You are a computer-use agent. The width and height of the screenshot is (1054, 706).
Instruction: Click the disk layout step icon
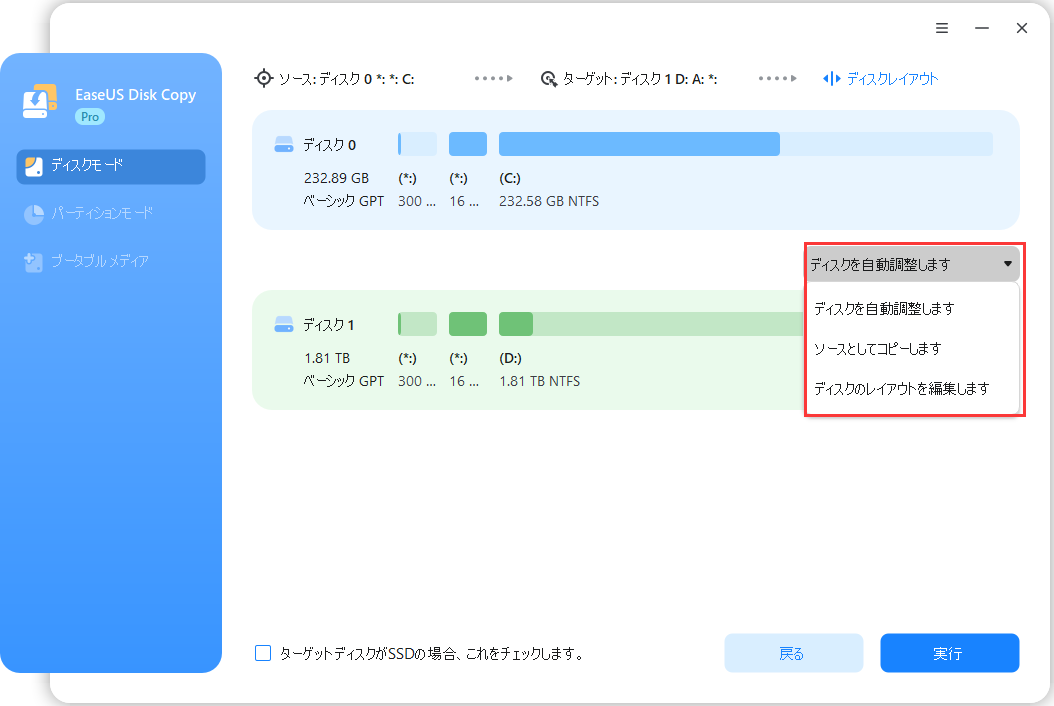(x=831, y=78)
